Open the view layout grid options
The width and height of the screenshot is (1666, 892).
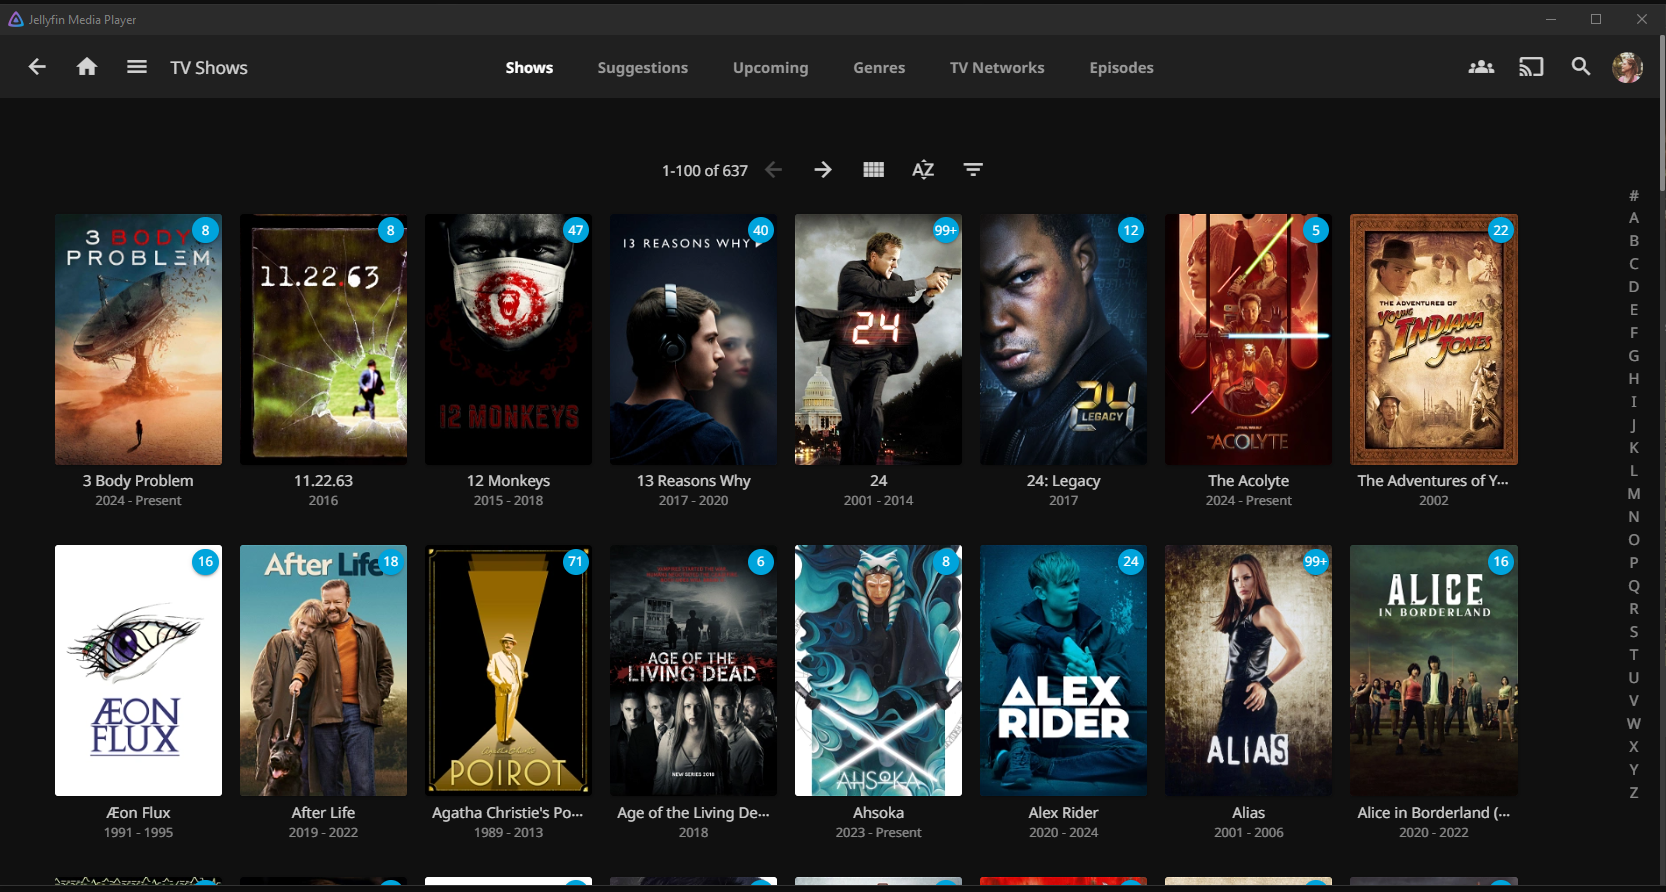click(x=873, y=170)
